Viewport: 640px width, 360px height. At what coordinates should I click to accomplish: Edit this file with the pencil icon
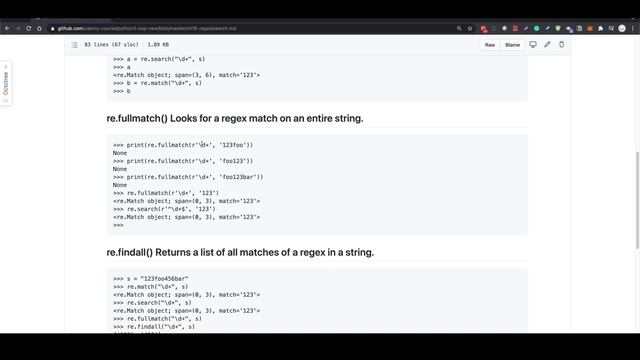pos(547,44)
